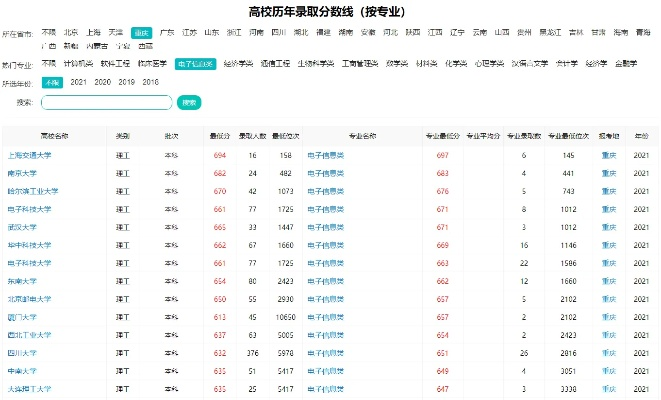Choose year 2018 filter
The width and height of the screenshot is (661, 400).
(x=150, y=82)
